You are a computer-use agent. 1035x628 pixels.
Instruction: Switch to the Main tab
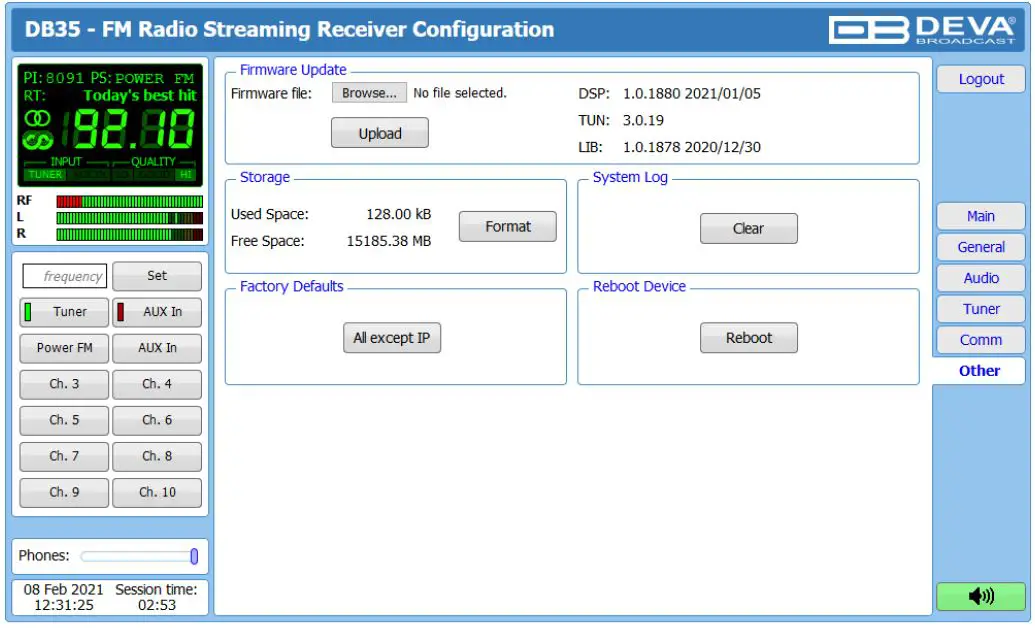pos(979,216)
